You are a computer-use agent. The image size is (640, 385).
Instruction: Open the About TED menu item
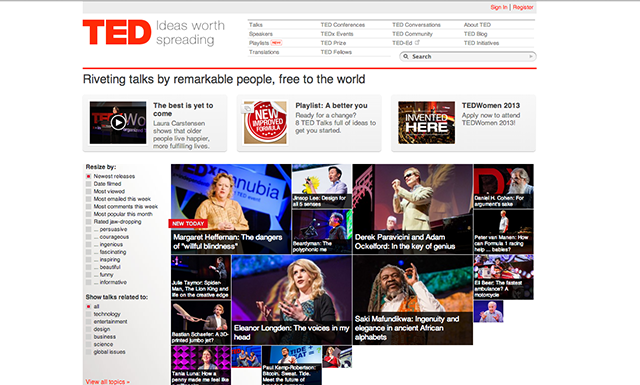(x=477, y=25)
